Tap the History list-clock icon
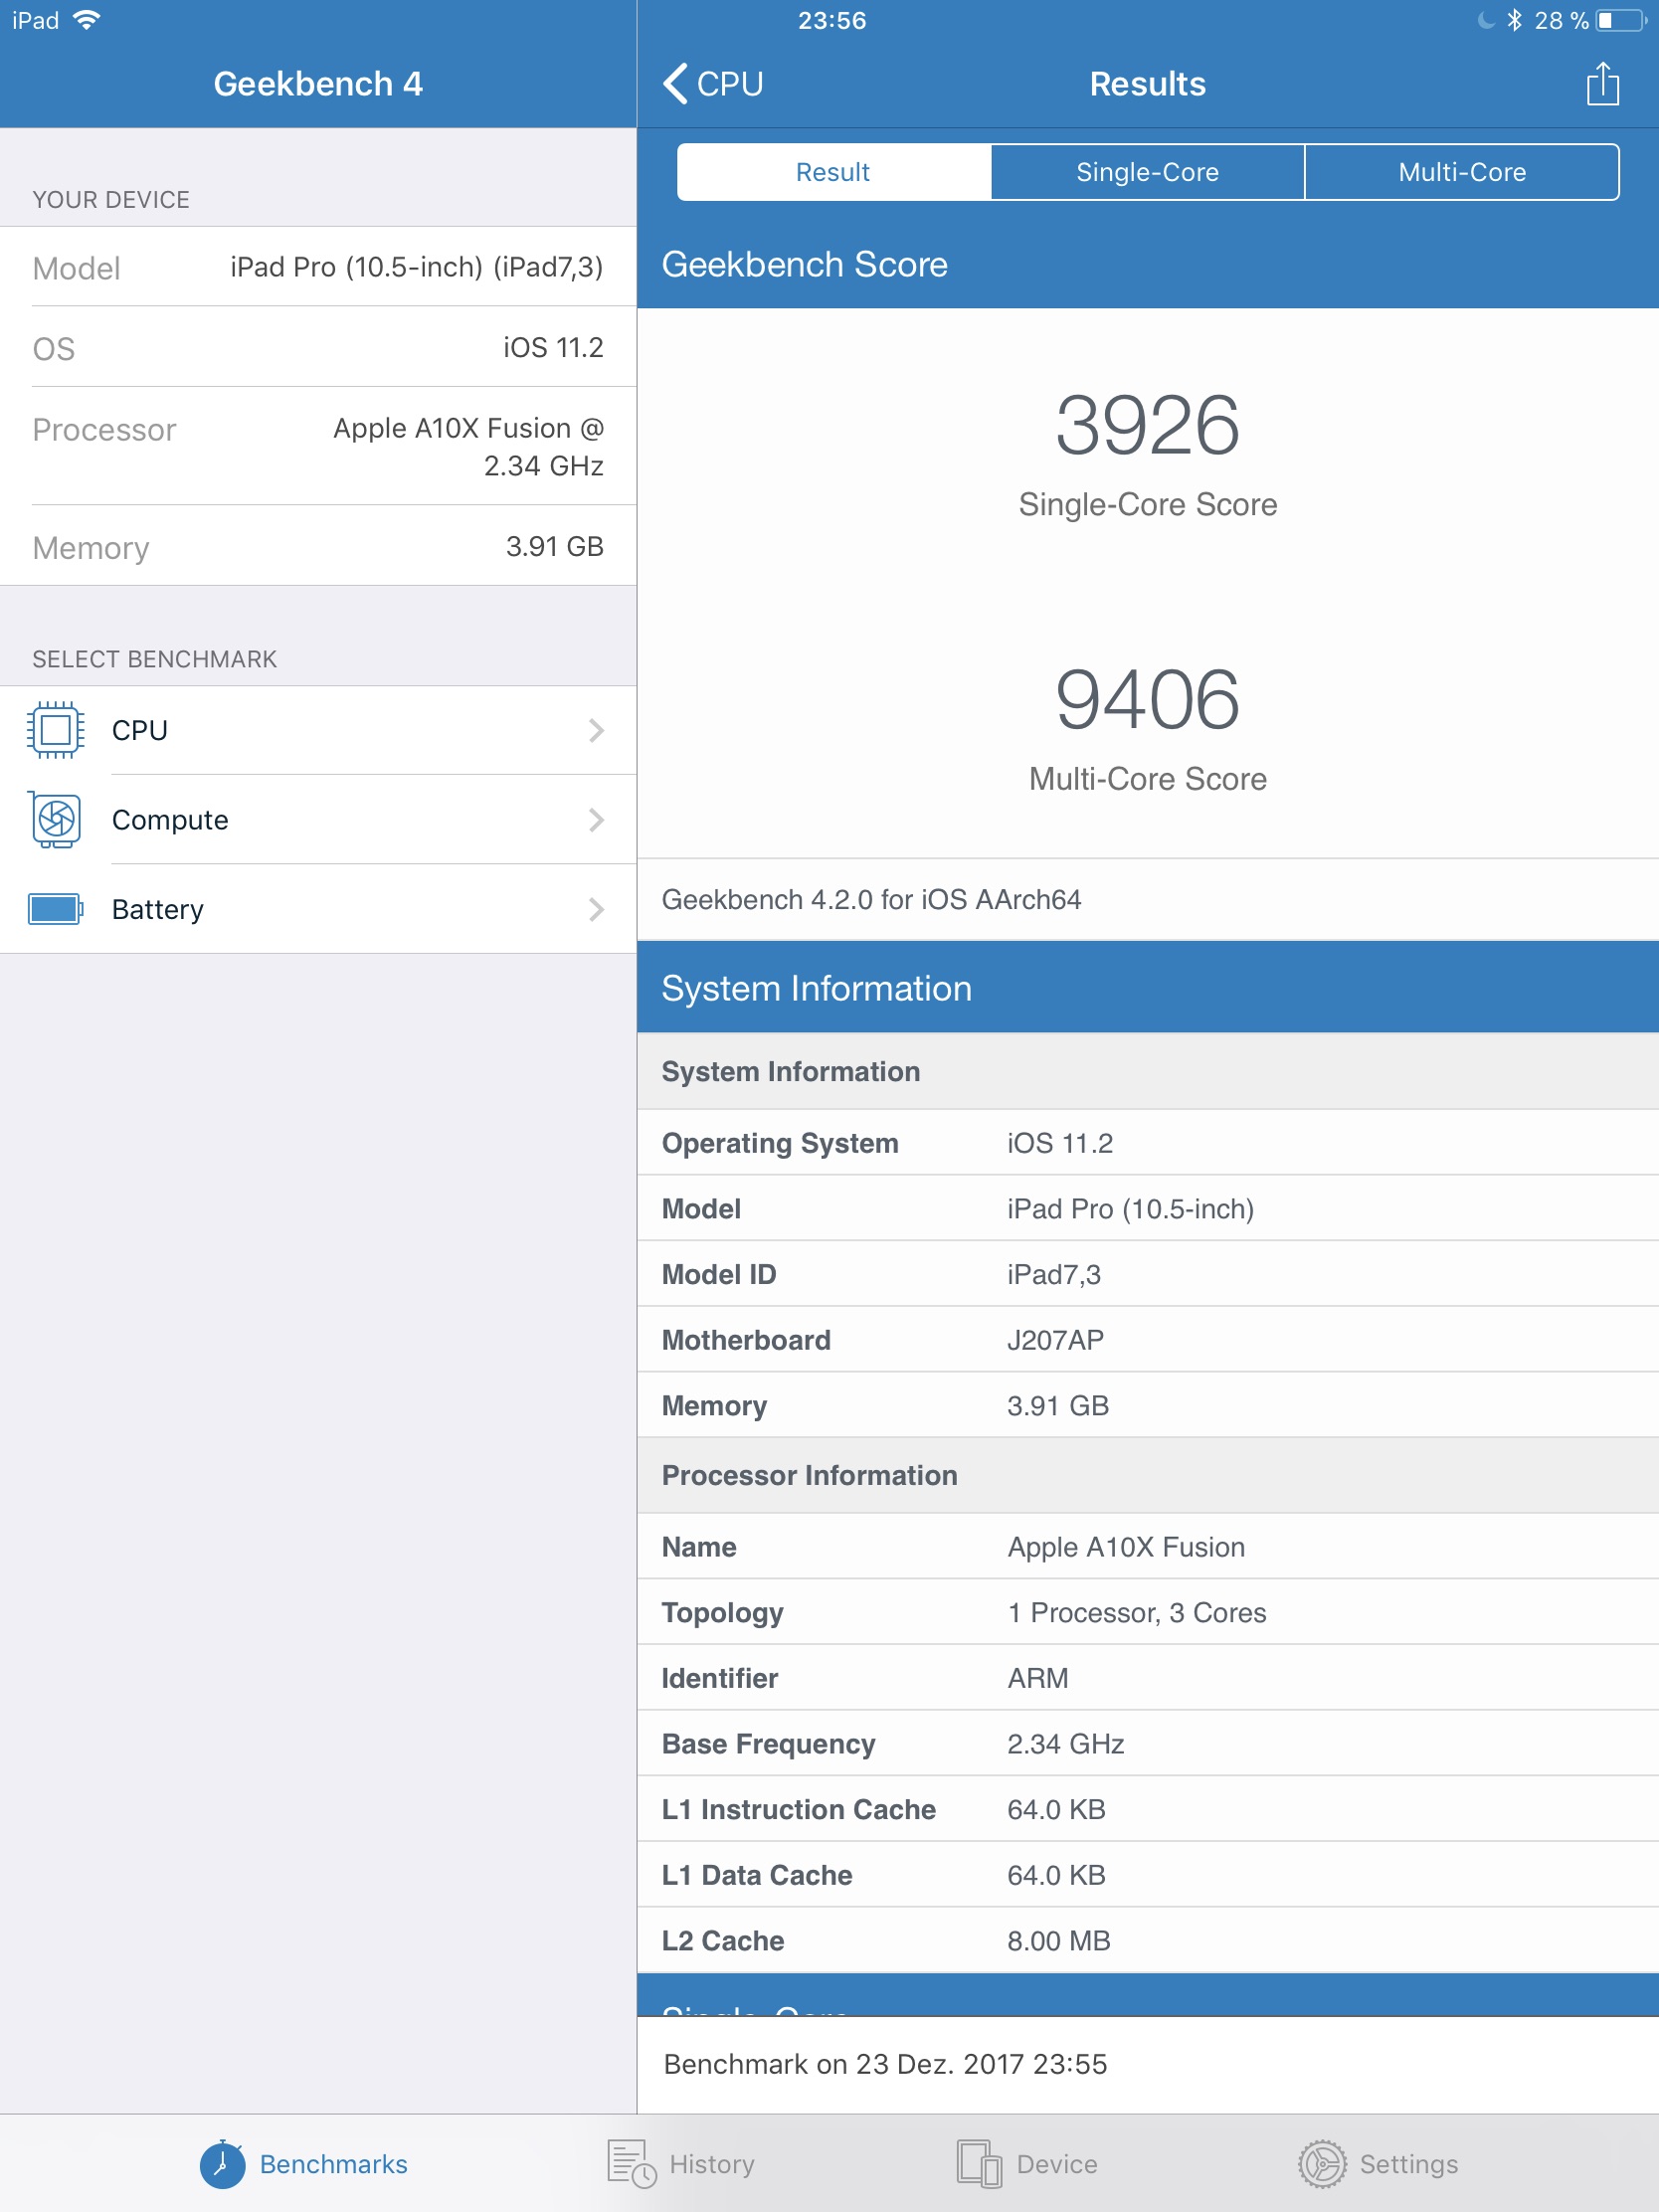The image size is (1659, 2212). [x=632, y=2164]
